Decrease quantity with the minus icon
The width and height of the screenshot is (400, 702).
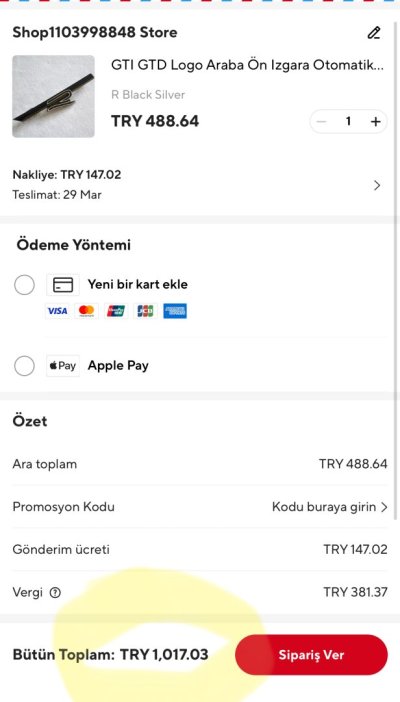[321, 122]
